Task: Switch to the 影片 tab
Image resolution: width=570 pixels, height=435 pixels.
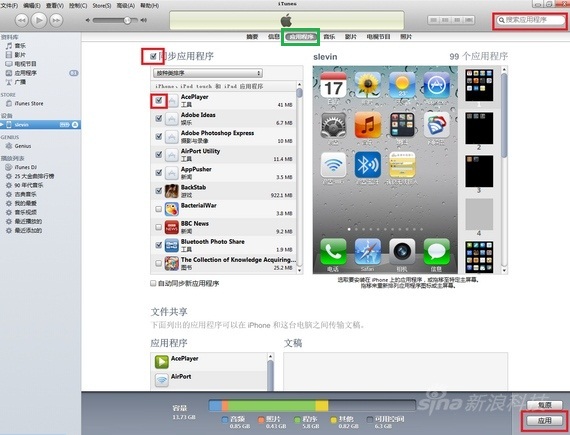Action: (350, 37)
